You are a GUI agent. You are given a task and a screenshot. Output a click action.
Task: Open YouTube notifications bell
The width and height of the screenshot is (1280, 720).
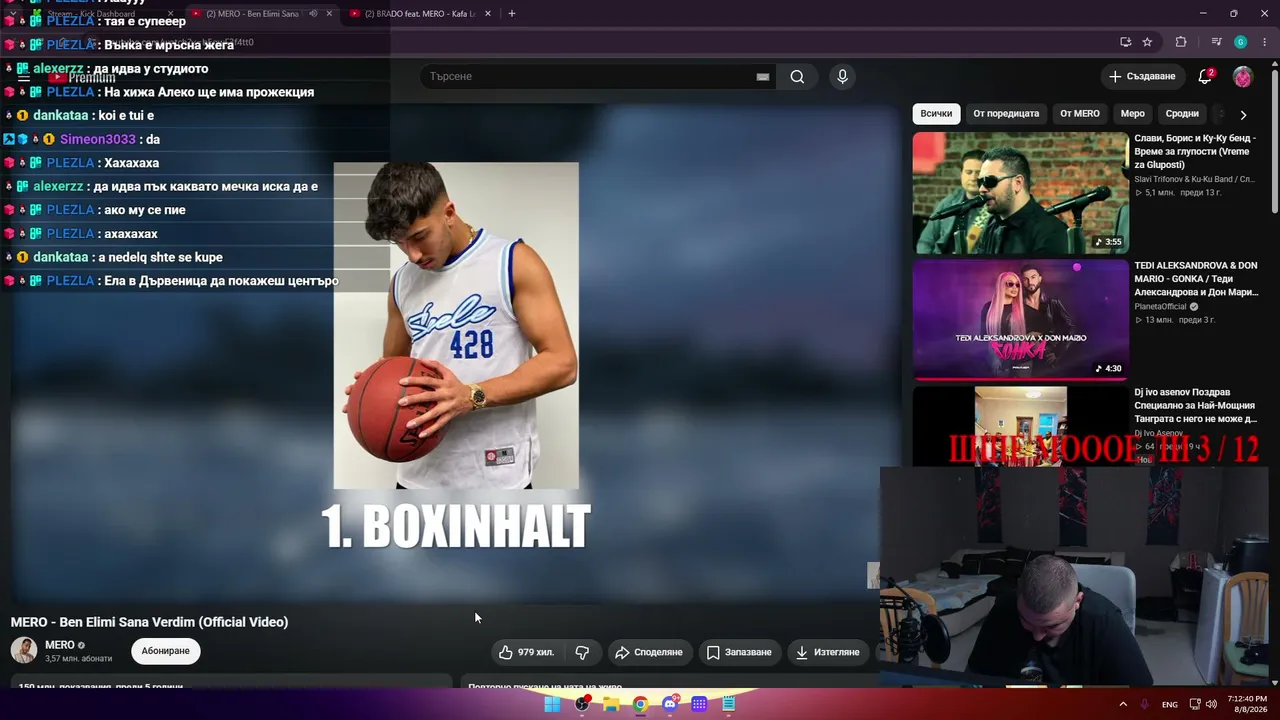pos(1205,77)
